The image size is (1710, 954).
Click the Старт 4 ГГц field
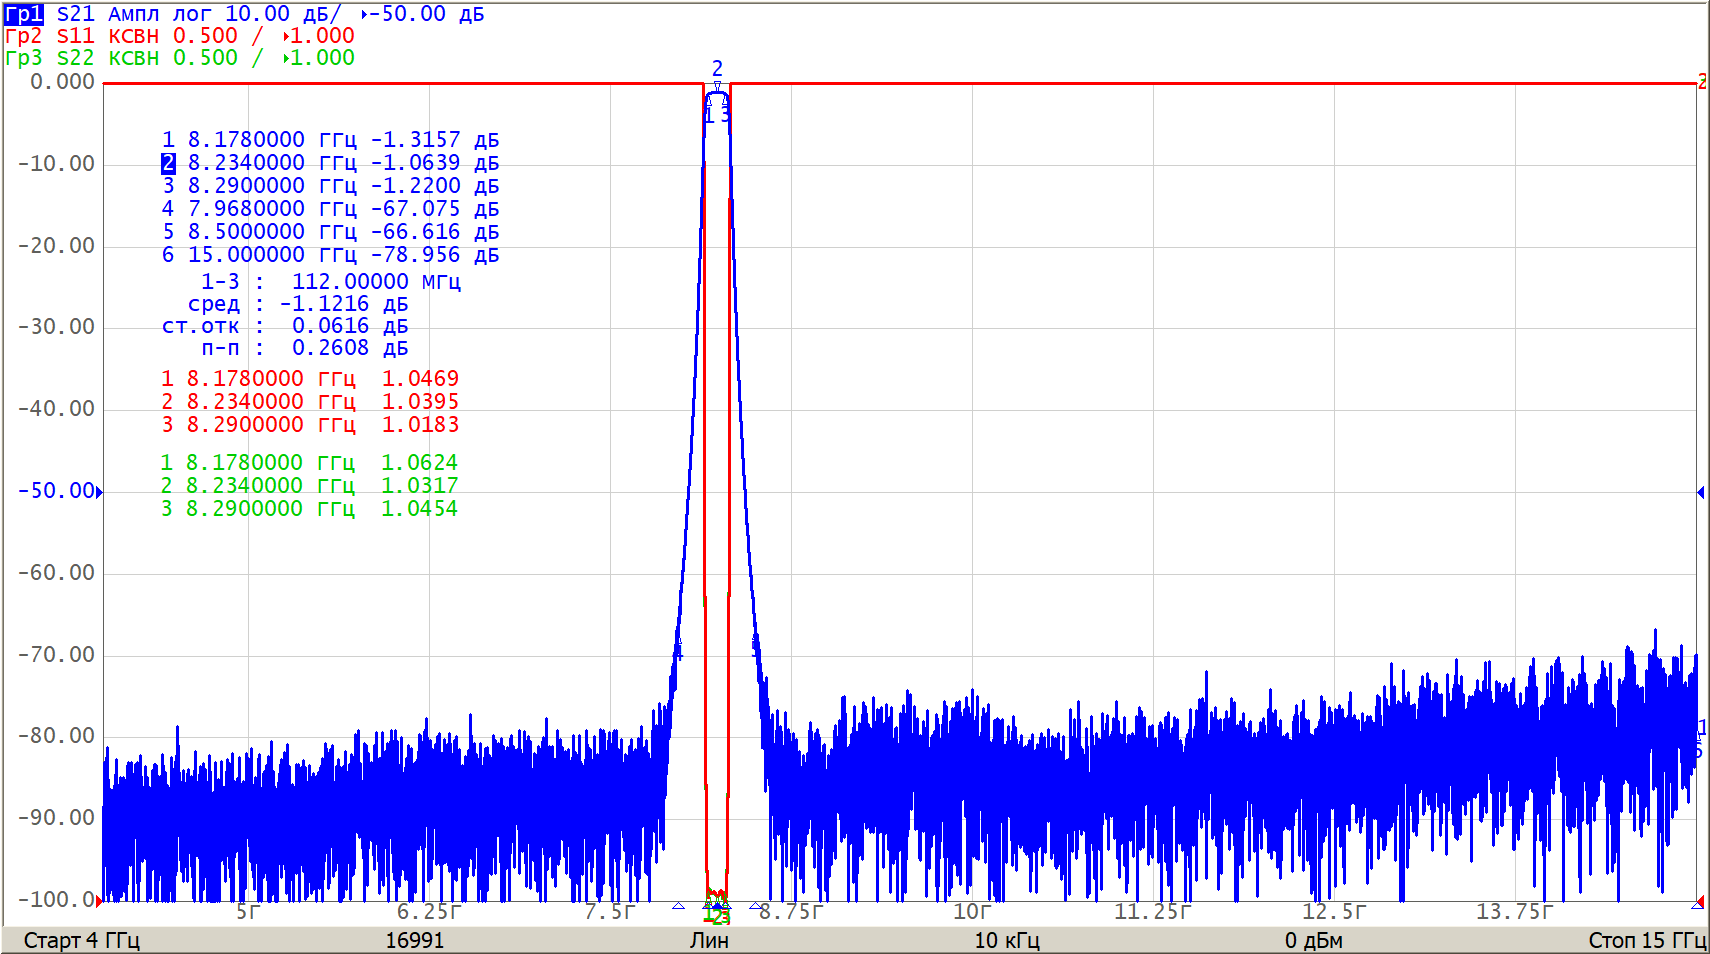pos(82,940)
